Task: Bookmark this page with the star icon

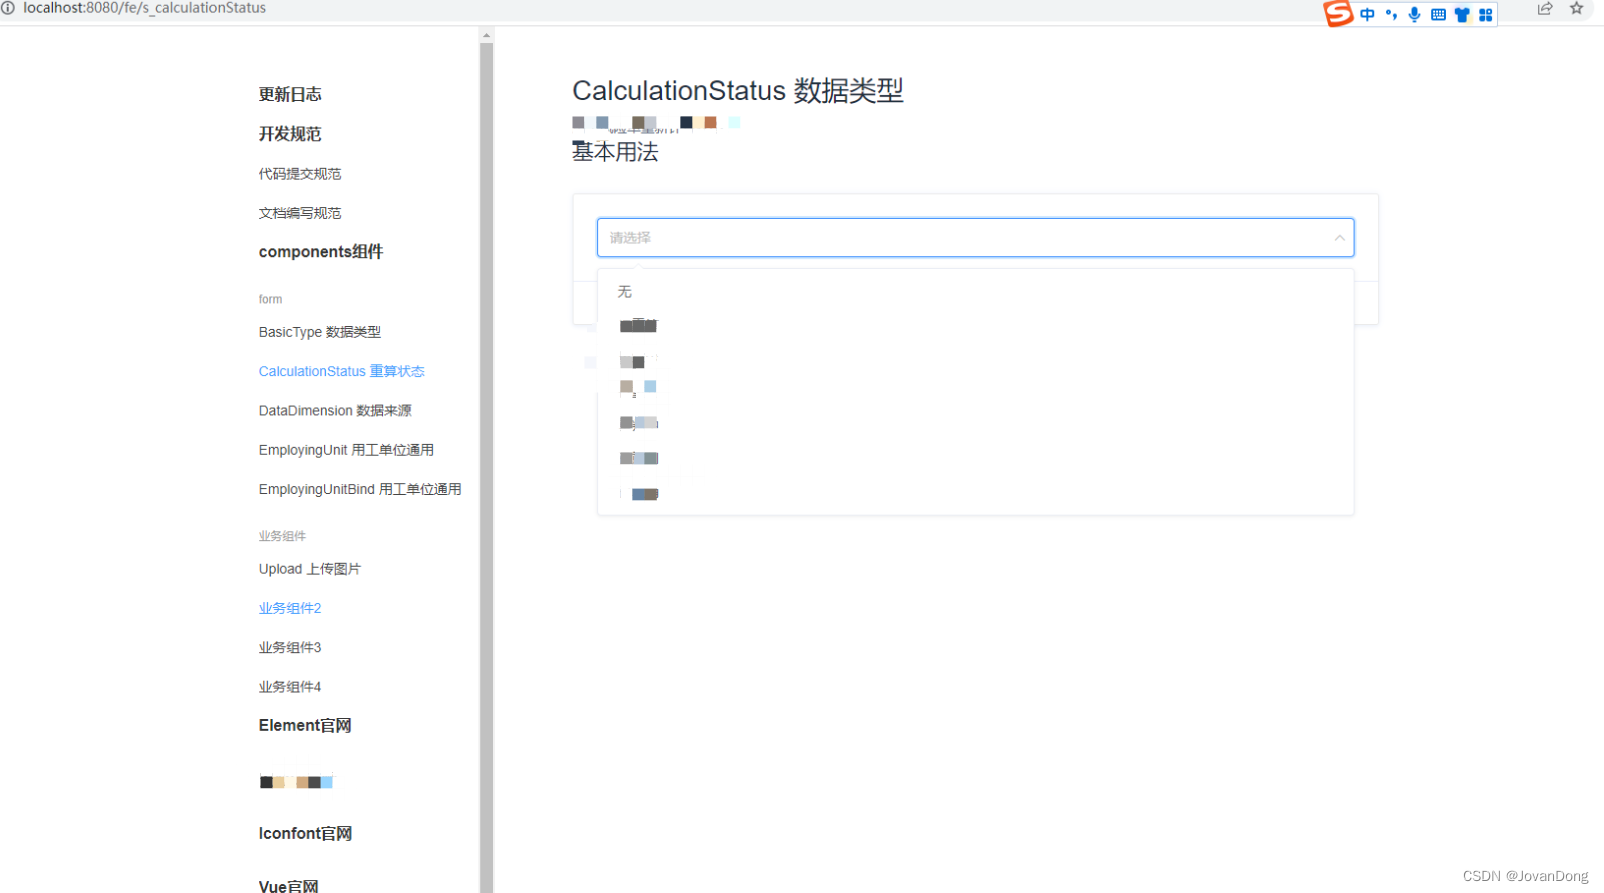Action: [1577, 9]
